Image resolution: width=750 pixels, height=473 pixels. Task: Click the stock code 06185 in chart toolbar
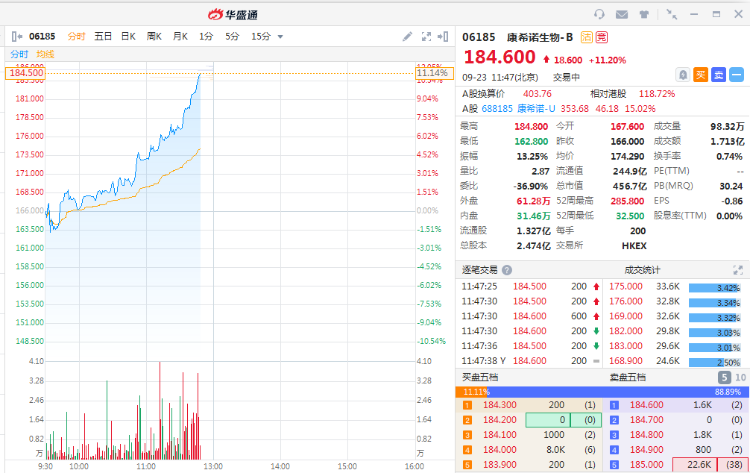tap(42, 36)
